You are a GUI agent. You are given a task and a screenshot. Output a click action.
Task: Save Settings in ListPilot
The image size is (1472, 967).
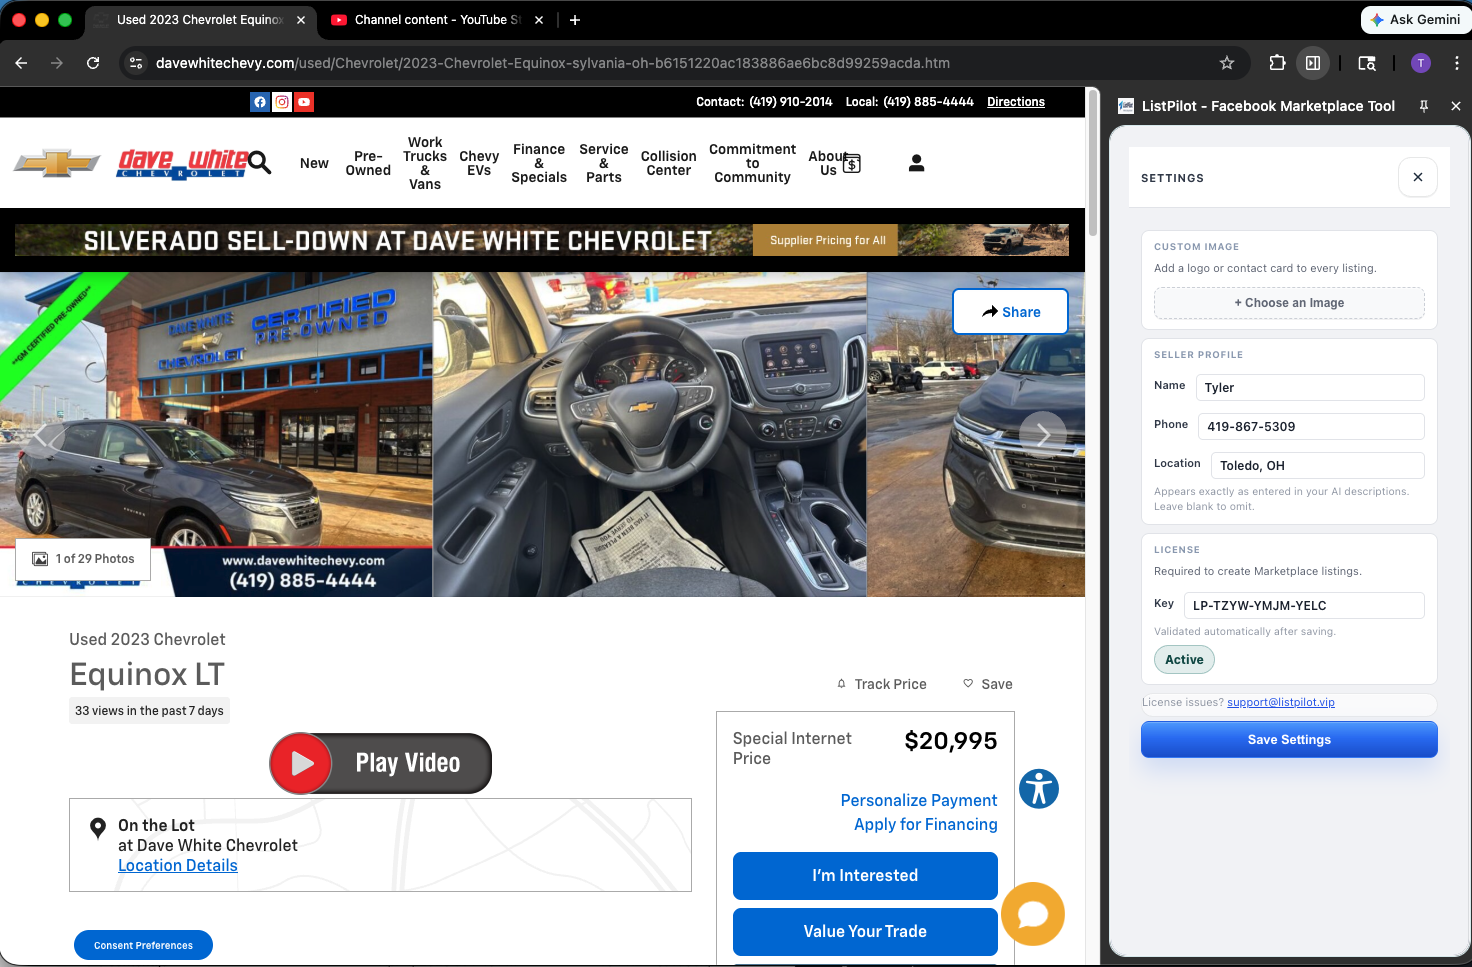[1289, 740]
